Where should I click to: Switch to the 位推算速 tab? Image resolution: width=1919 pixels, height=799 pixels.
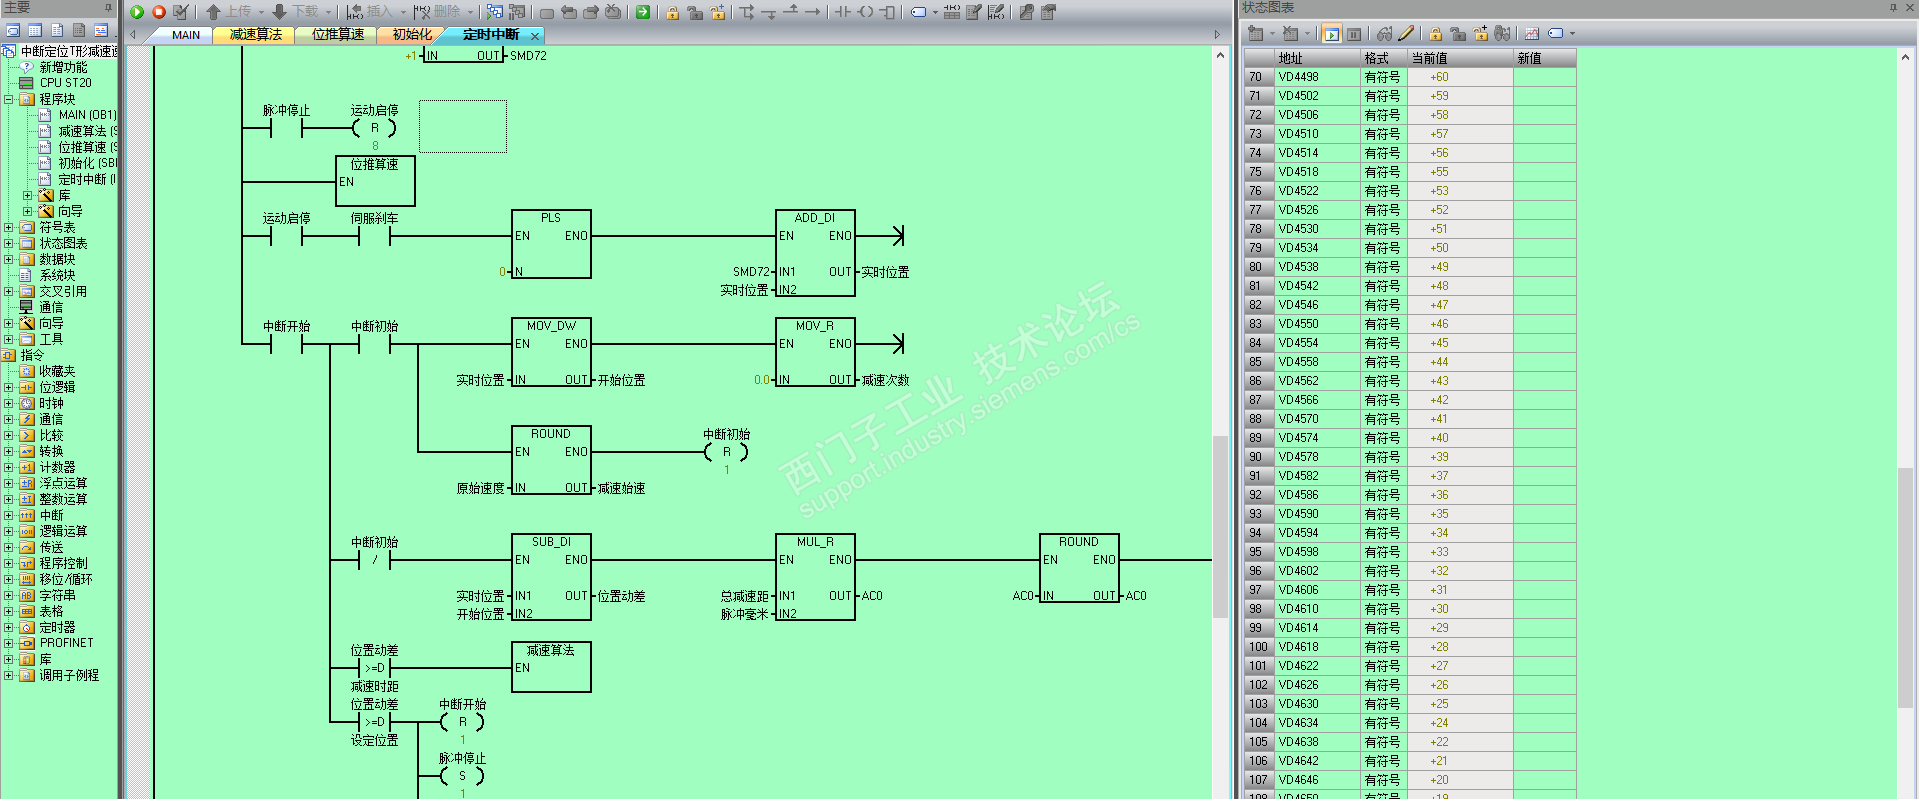click(338, 35)
